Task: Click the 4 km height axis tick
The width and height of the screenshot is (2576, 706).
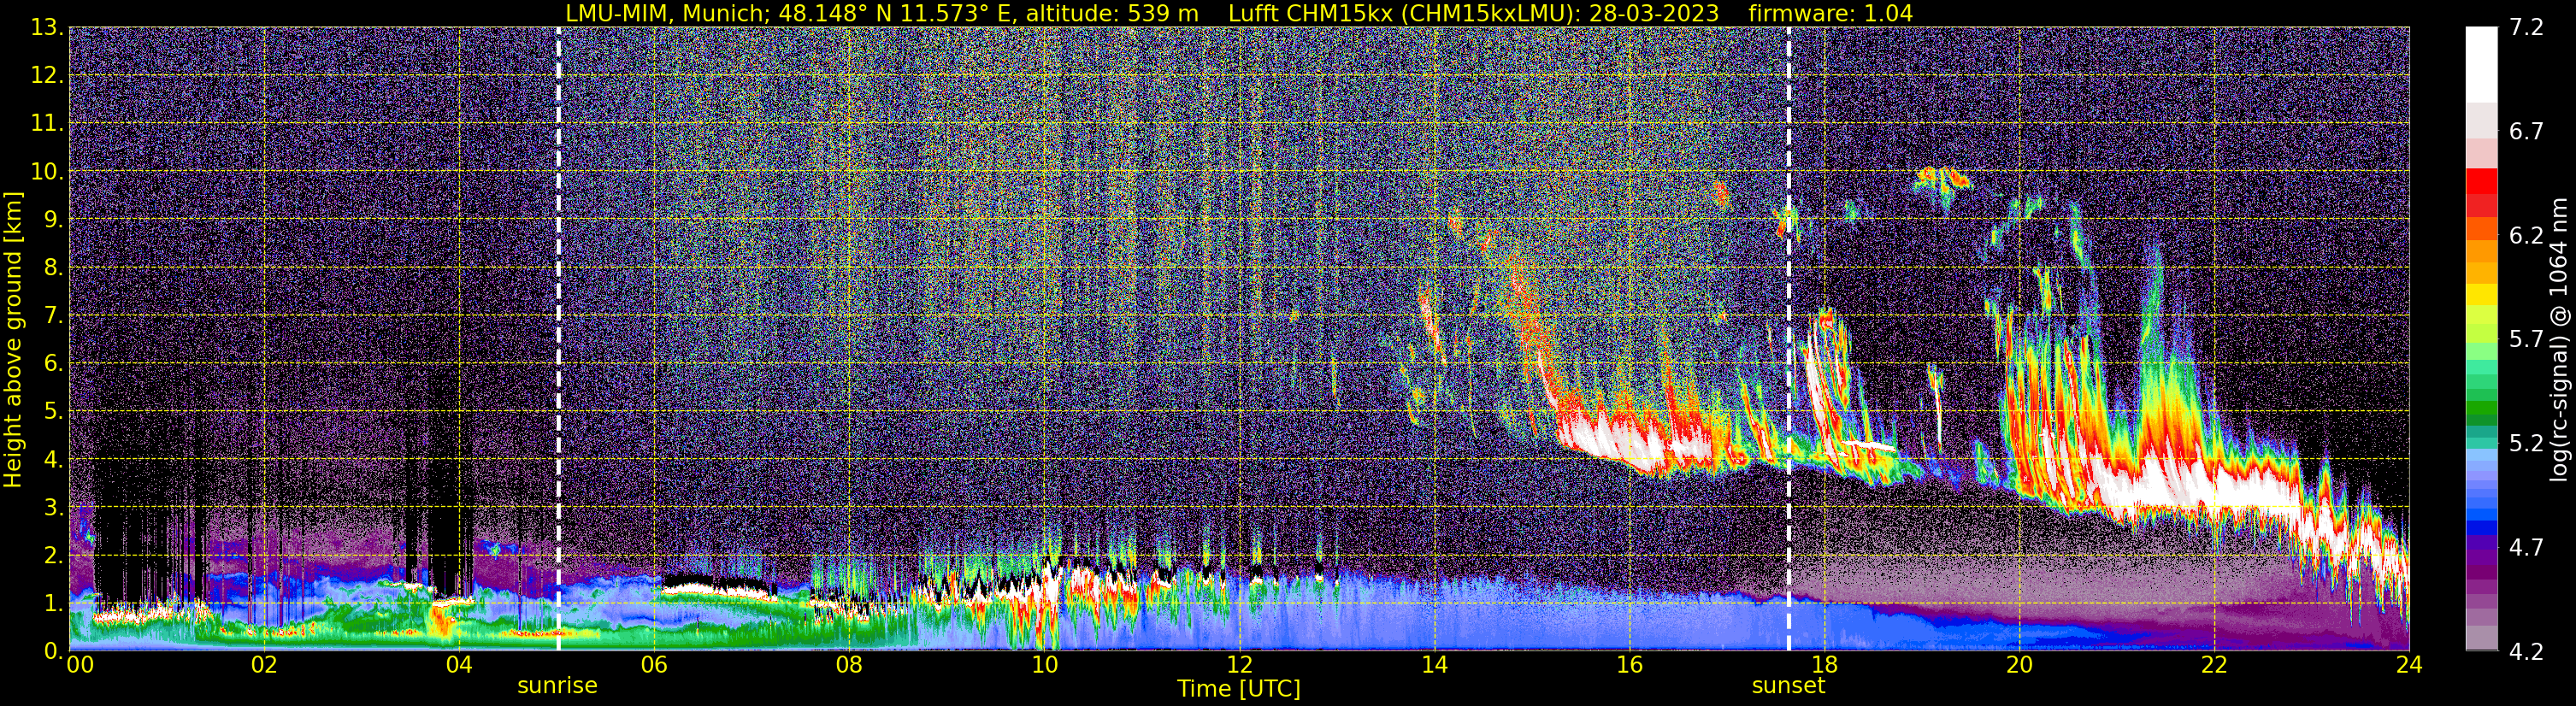Action: click(54, 460)
